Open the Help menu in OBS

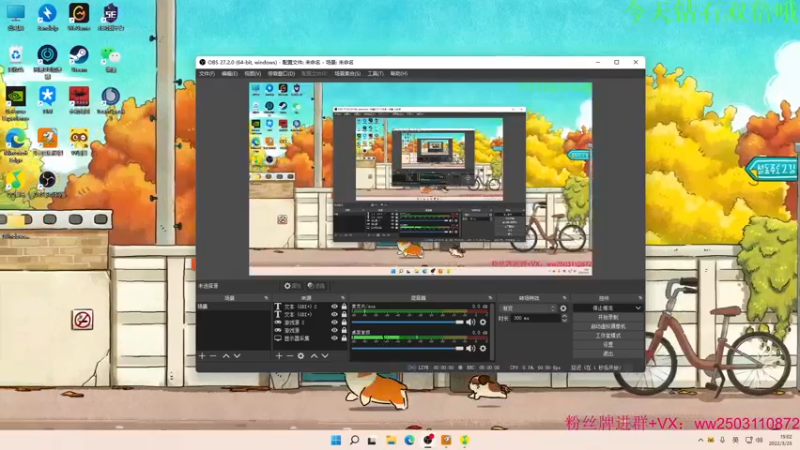click(398, 73)
